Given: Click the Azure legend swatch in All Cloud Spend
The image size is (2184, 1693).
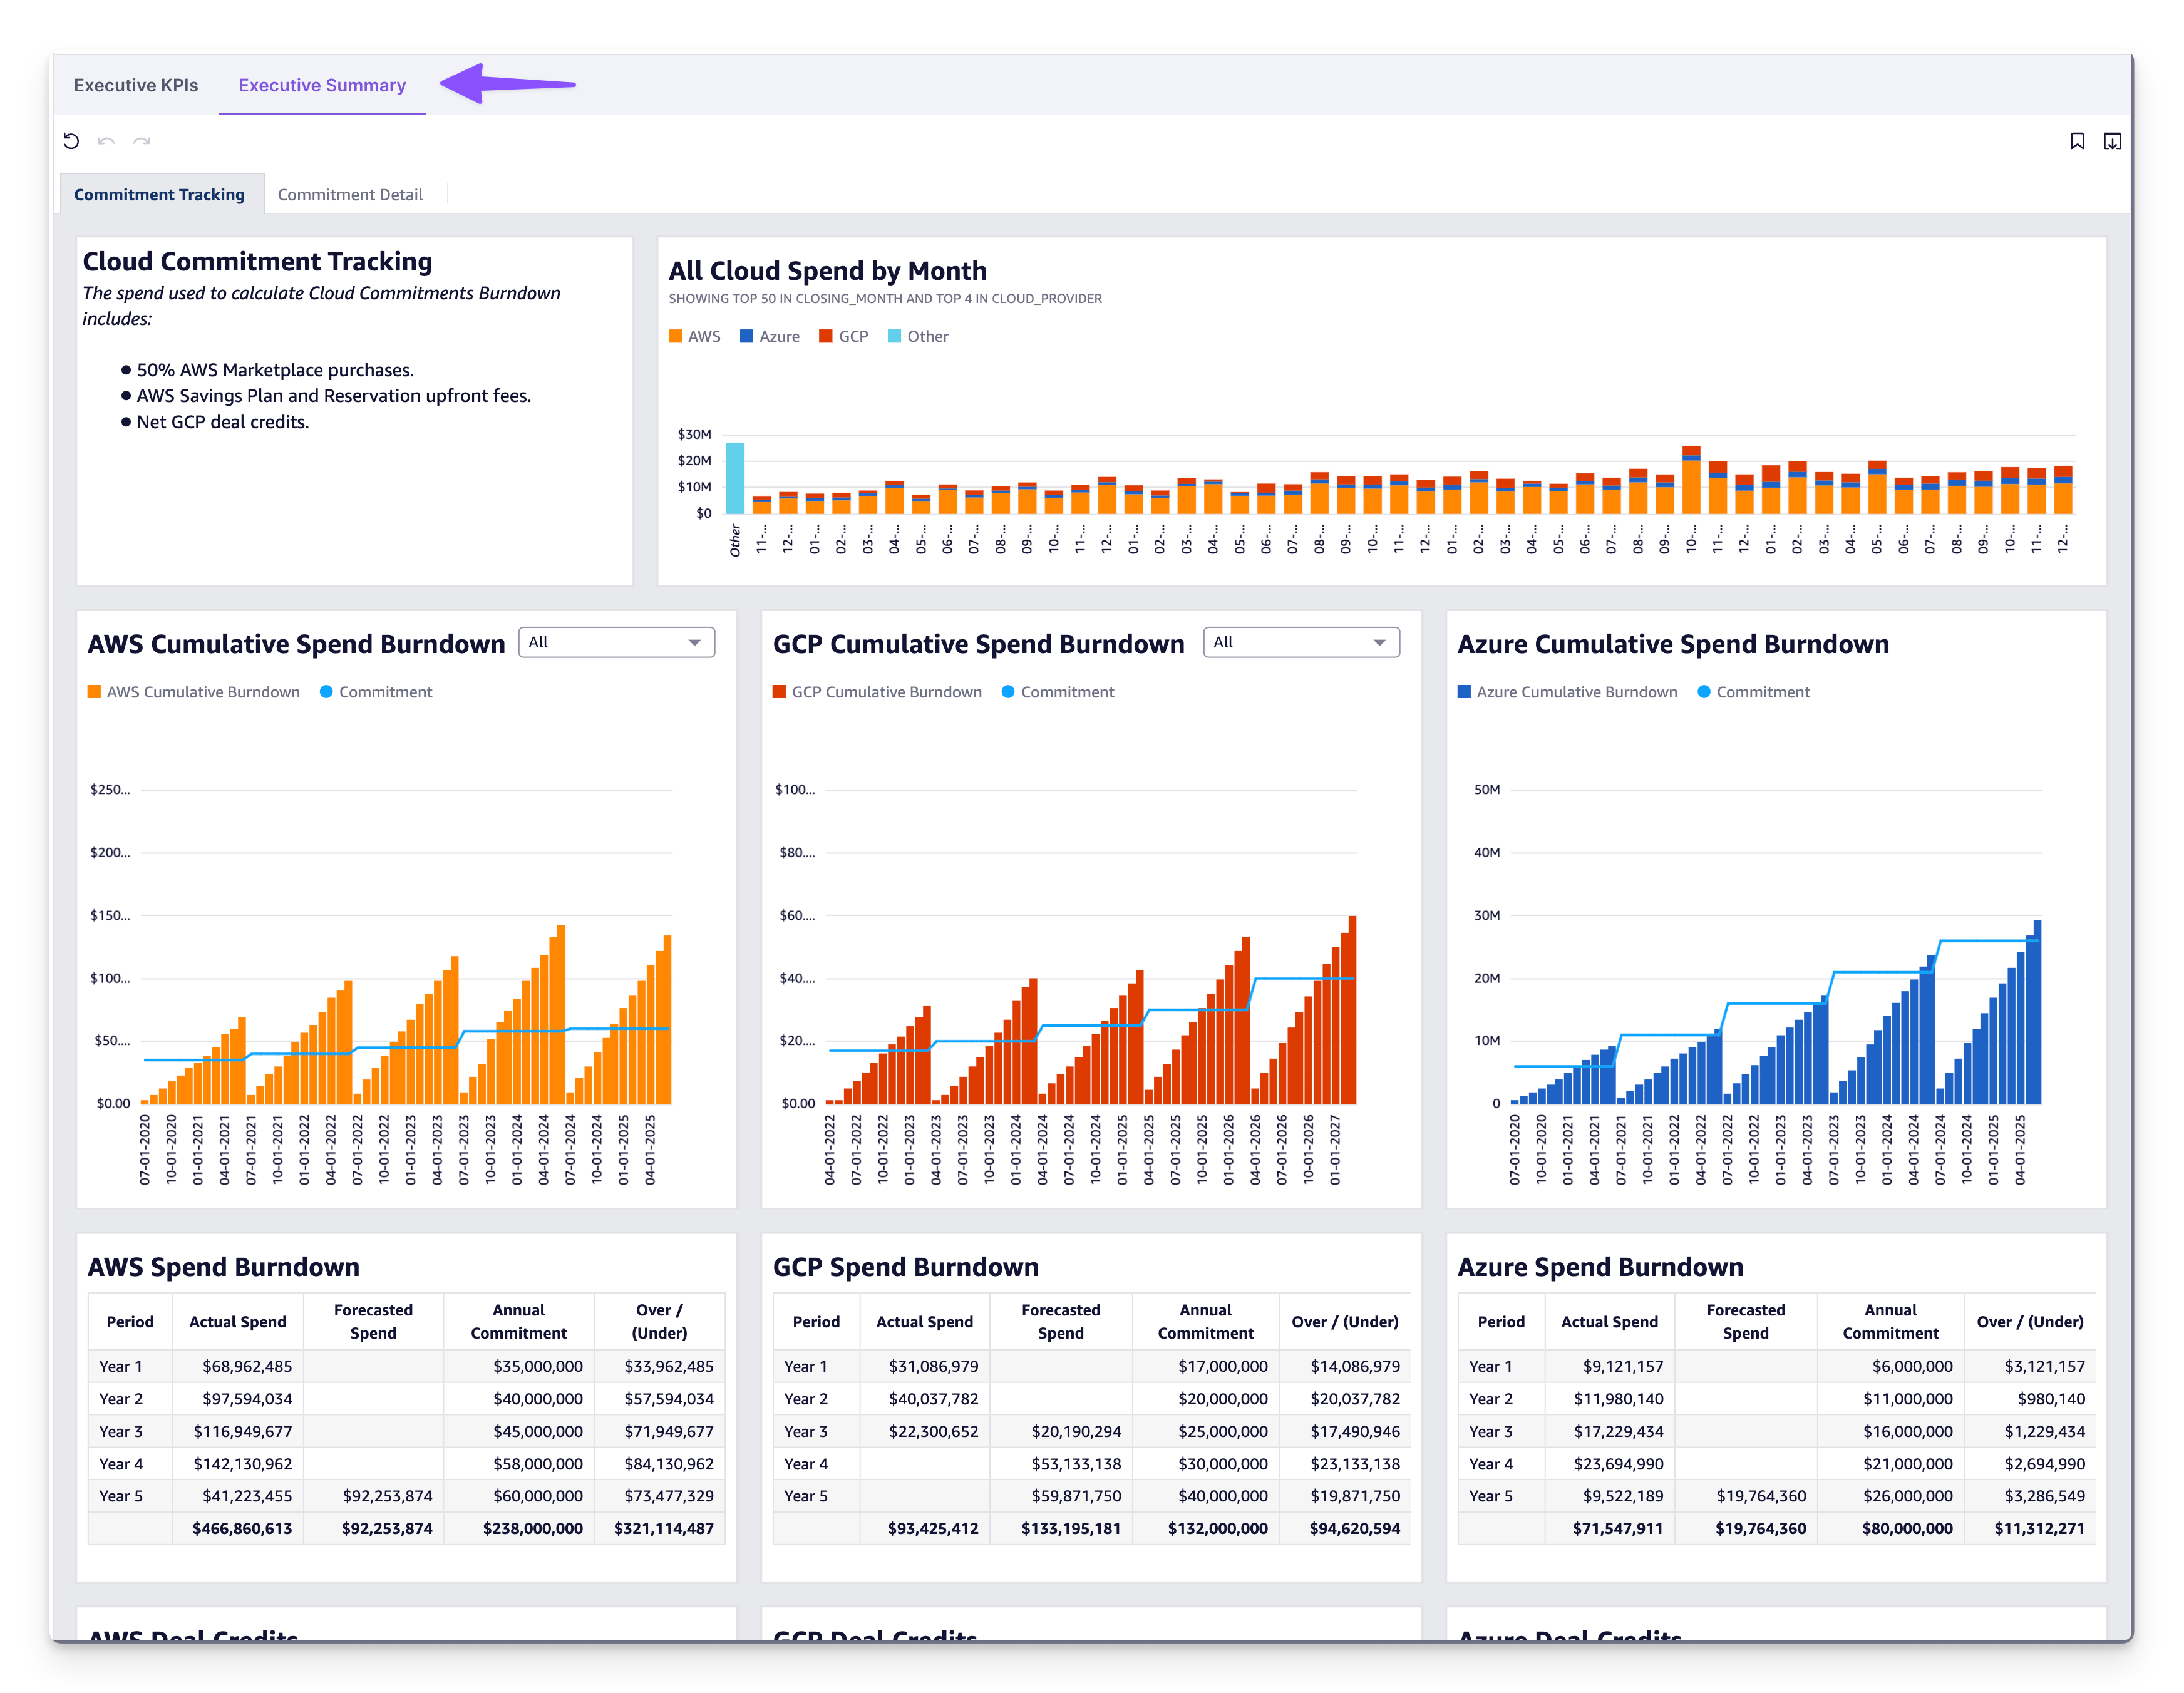Looking at the screenshot, I should pyautogui.click(x=746, y=336).
